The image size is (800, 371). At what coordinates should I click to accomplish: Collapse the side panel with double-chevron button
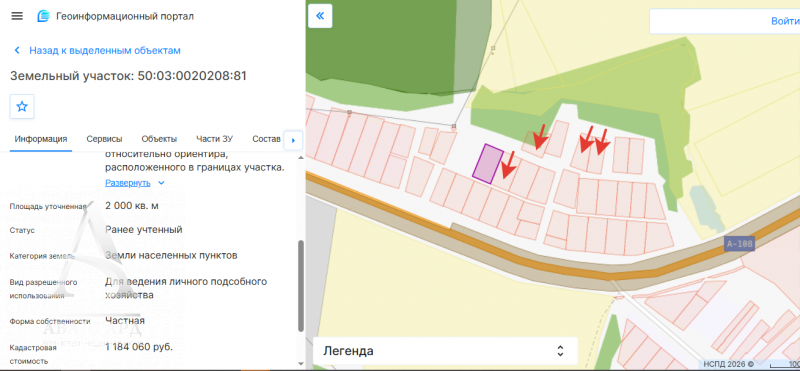pyautogui.click(x=320, y=16)
